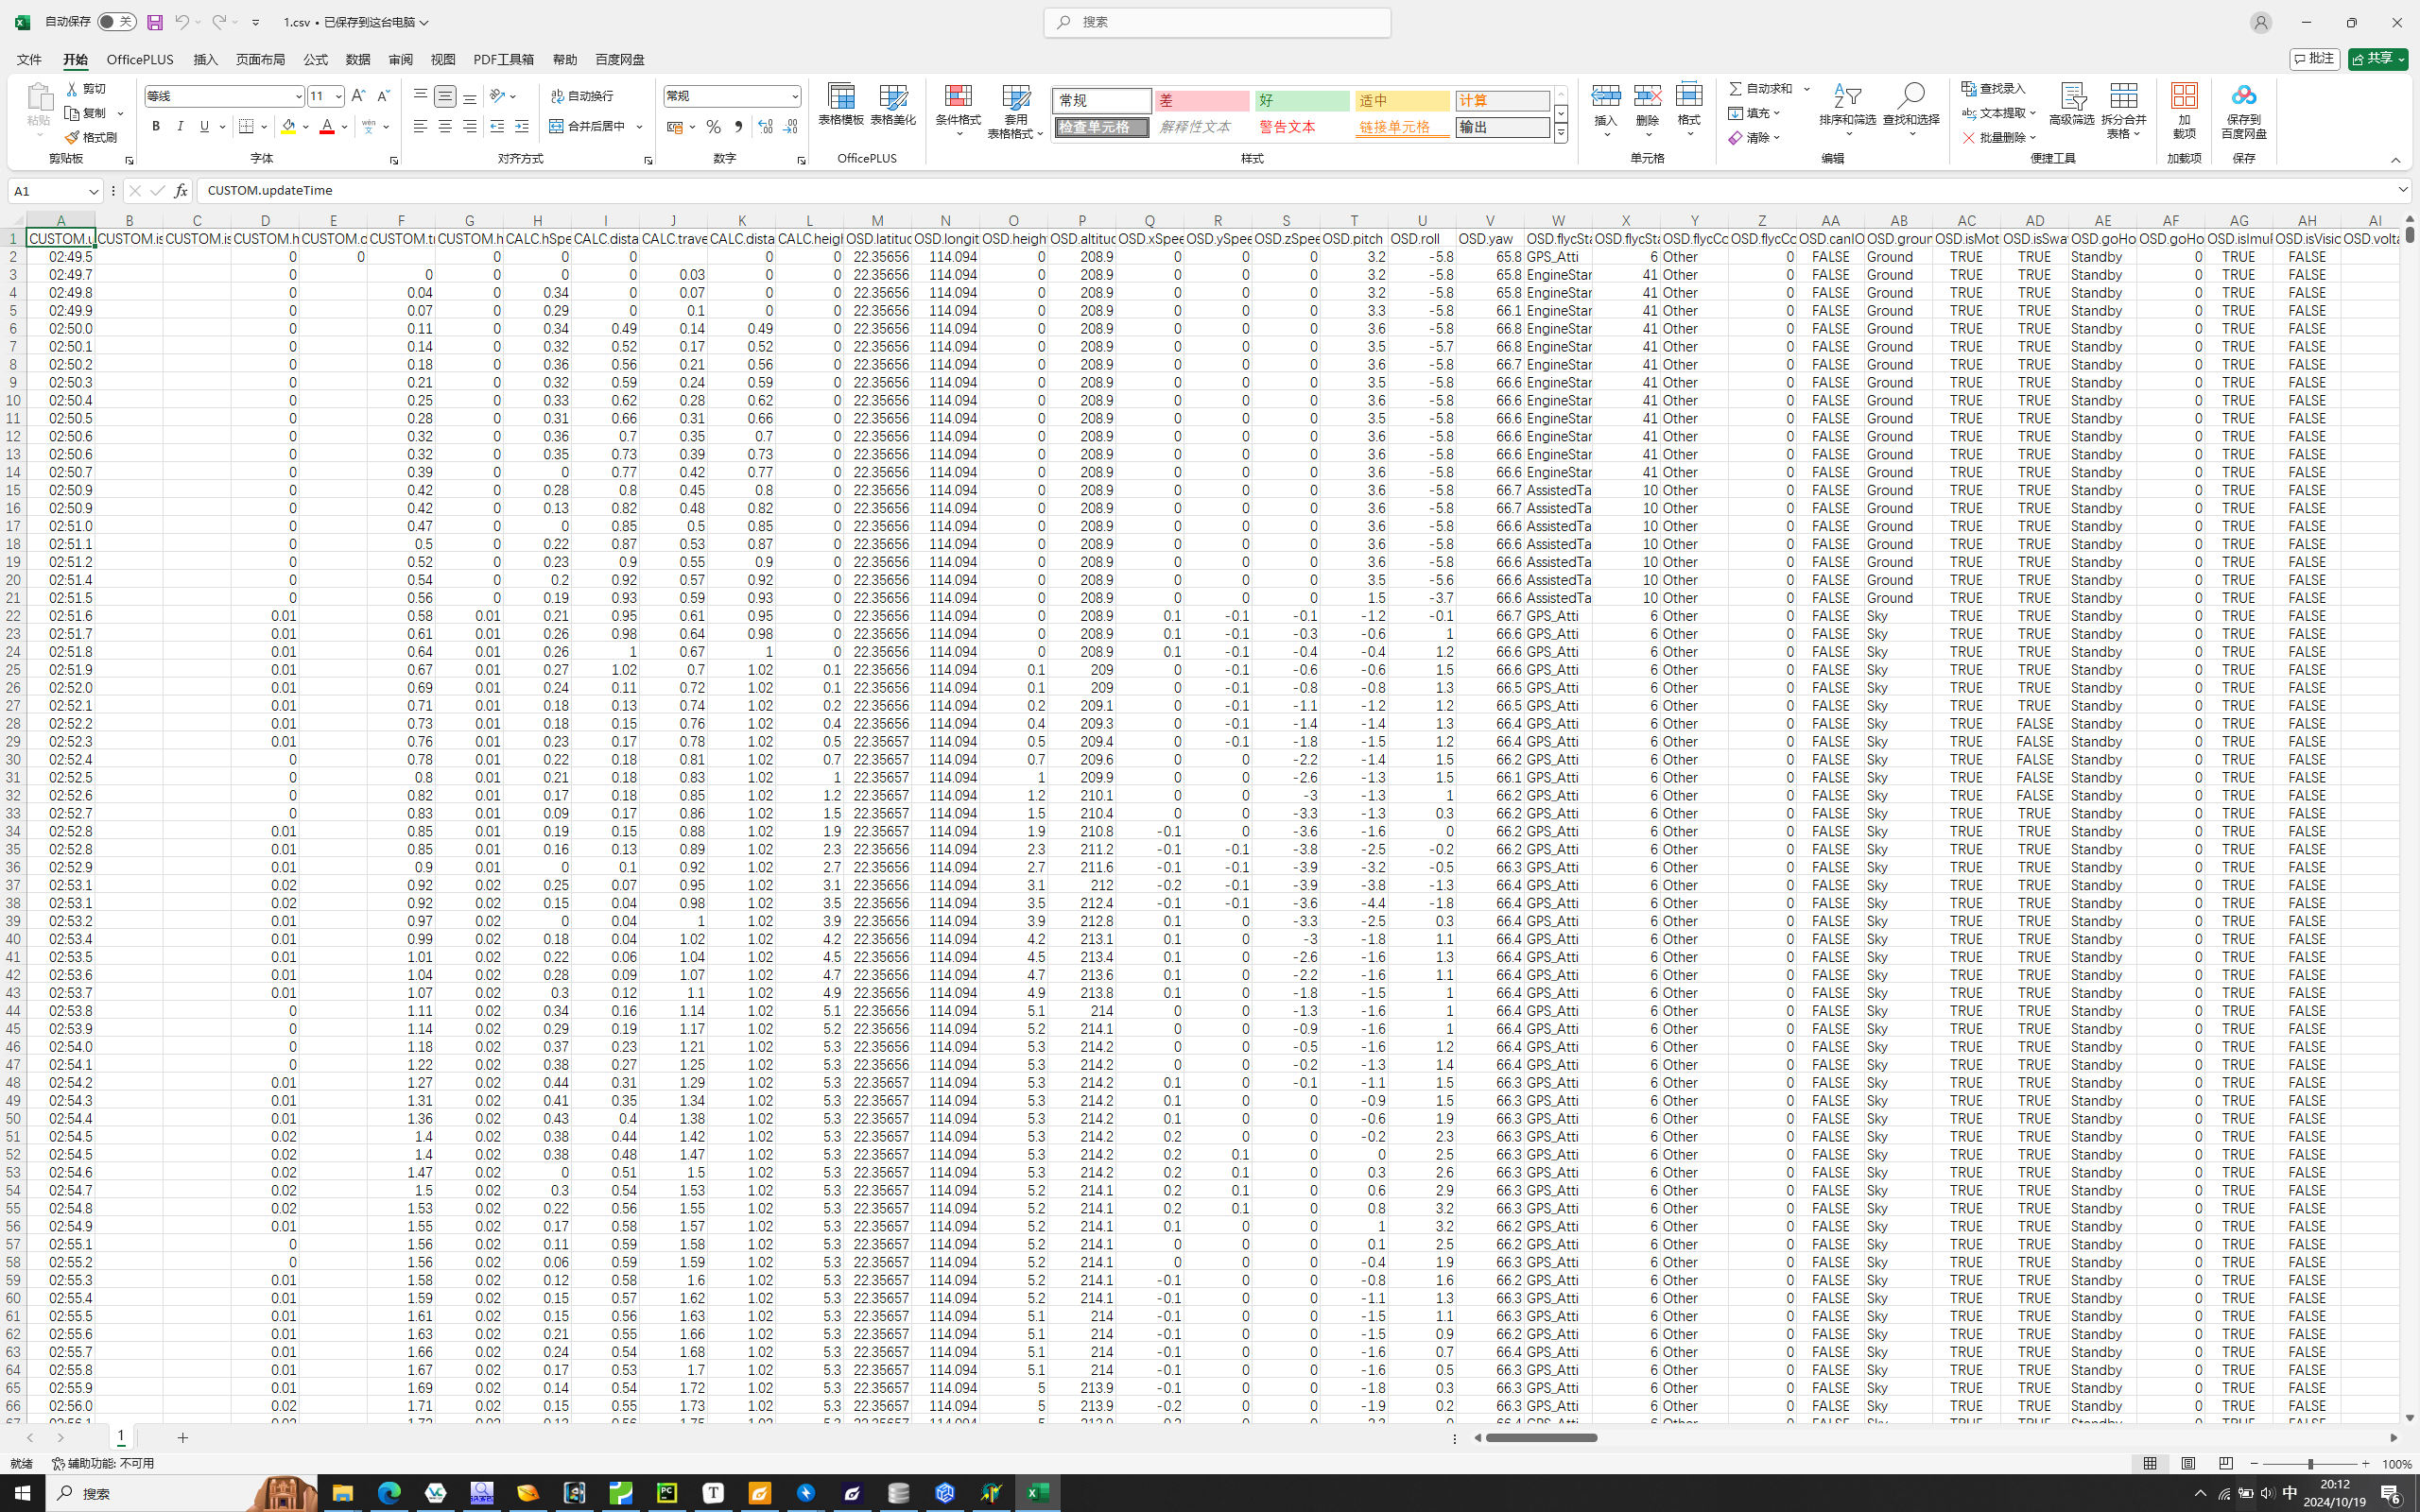Toggle Align Left for the selected cell
The width and height of the screenshot is (2420, 1512).
coord(421,126)
